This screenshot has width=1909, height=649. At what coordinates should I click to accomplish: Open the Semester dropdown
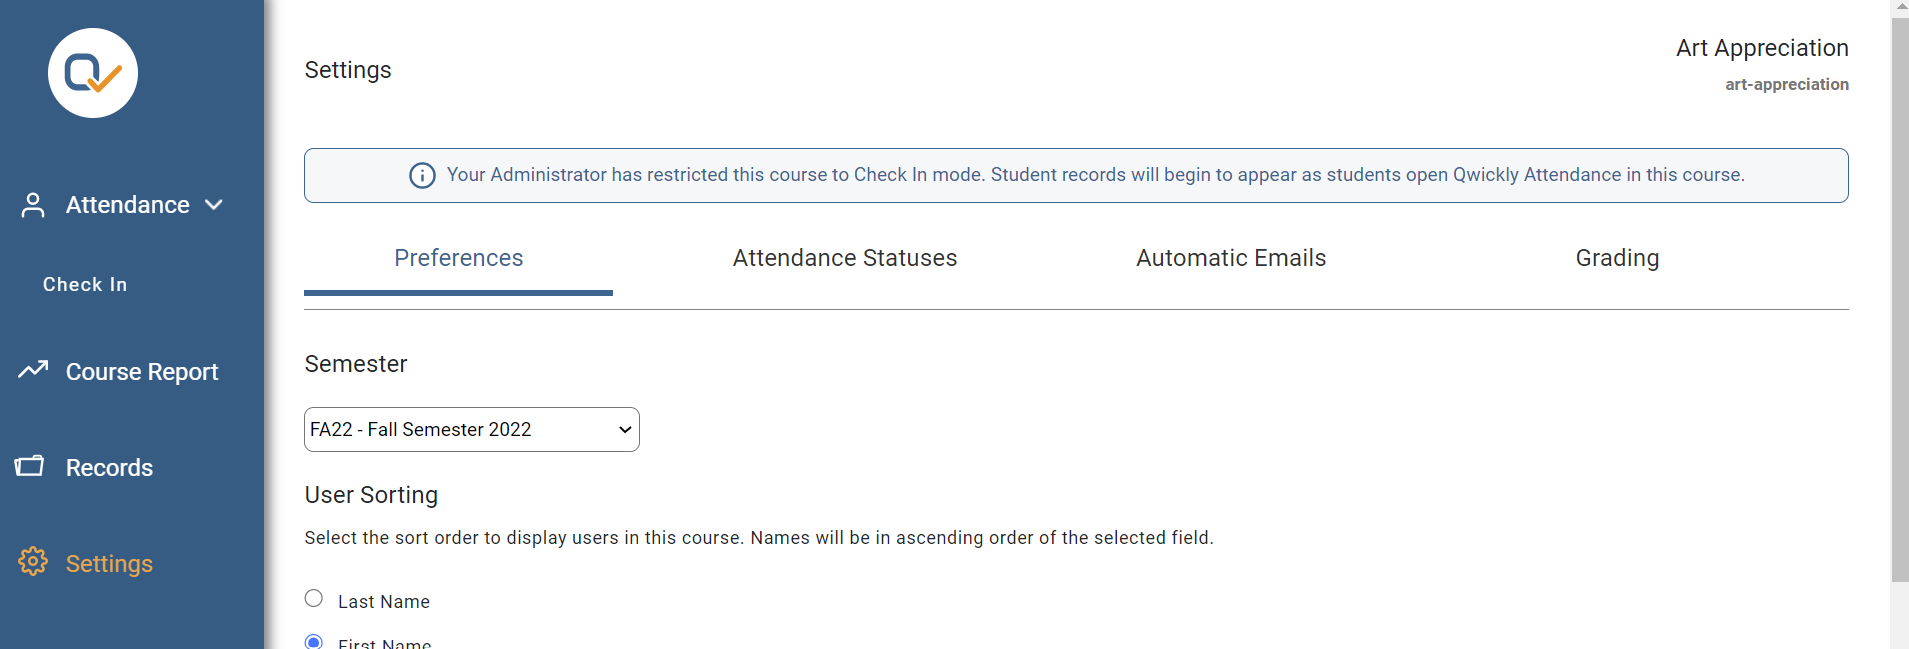tap(470, 429)
